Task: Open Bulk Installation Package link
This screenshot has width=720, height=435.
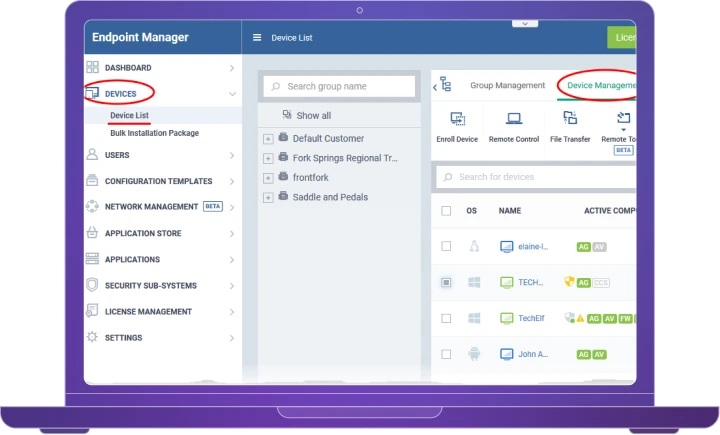Action: [x=154, y=133]
